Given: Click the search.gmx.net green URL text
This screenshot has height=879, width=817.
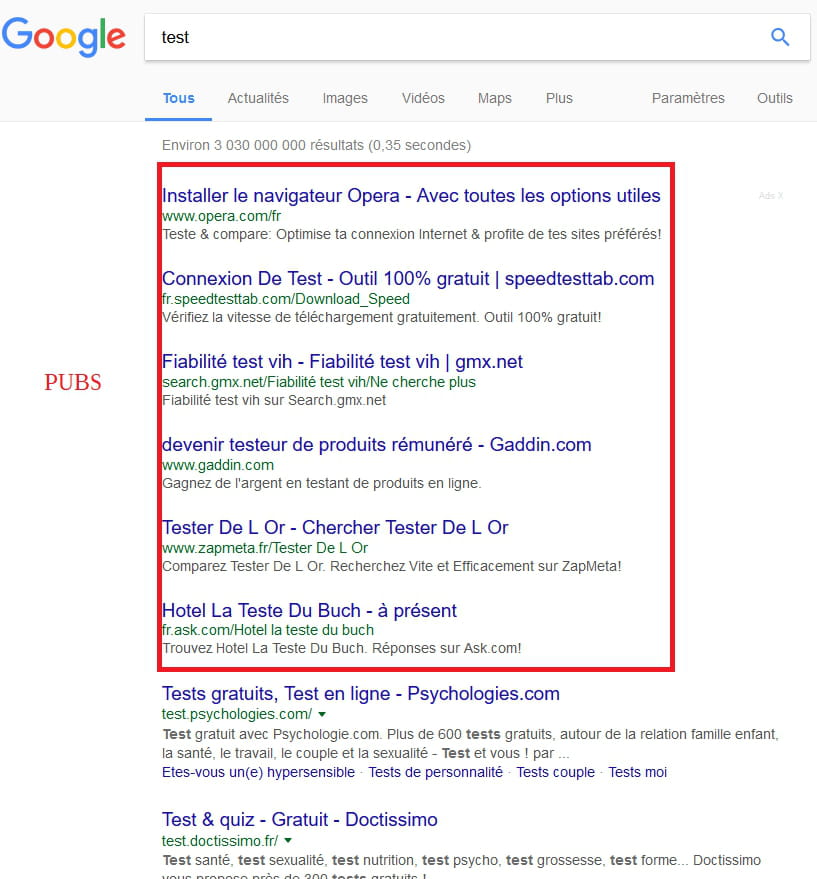Looking at the screenshot, I should click(319, 382).
